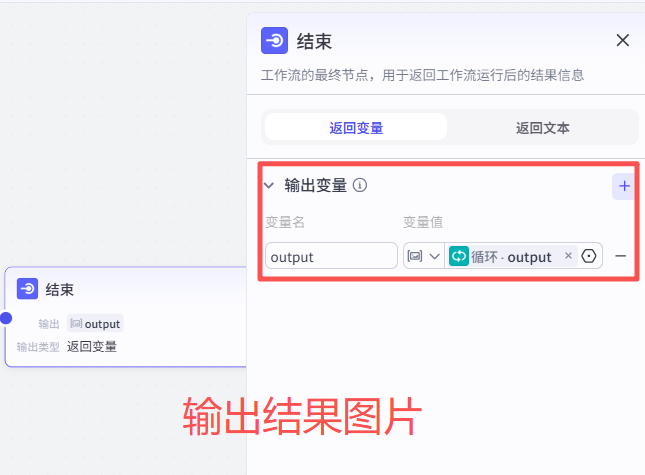Viewport: 645px width, 475px height.
Task: Collapse the 输出变量 section chevron
Action: (x=269, y=185)
